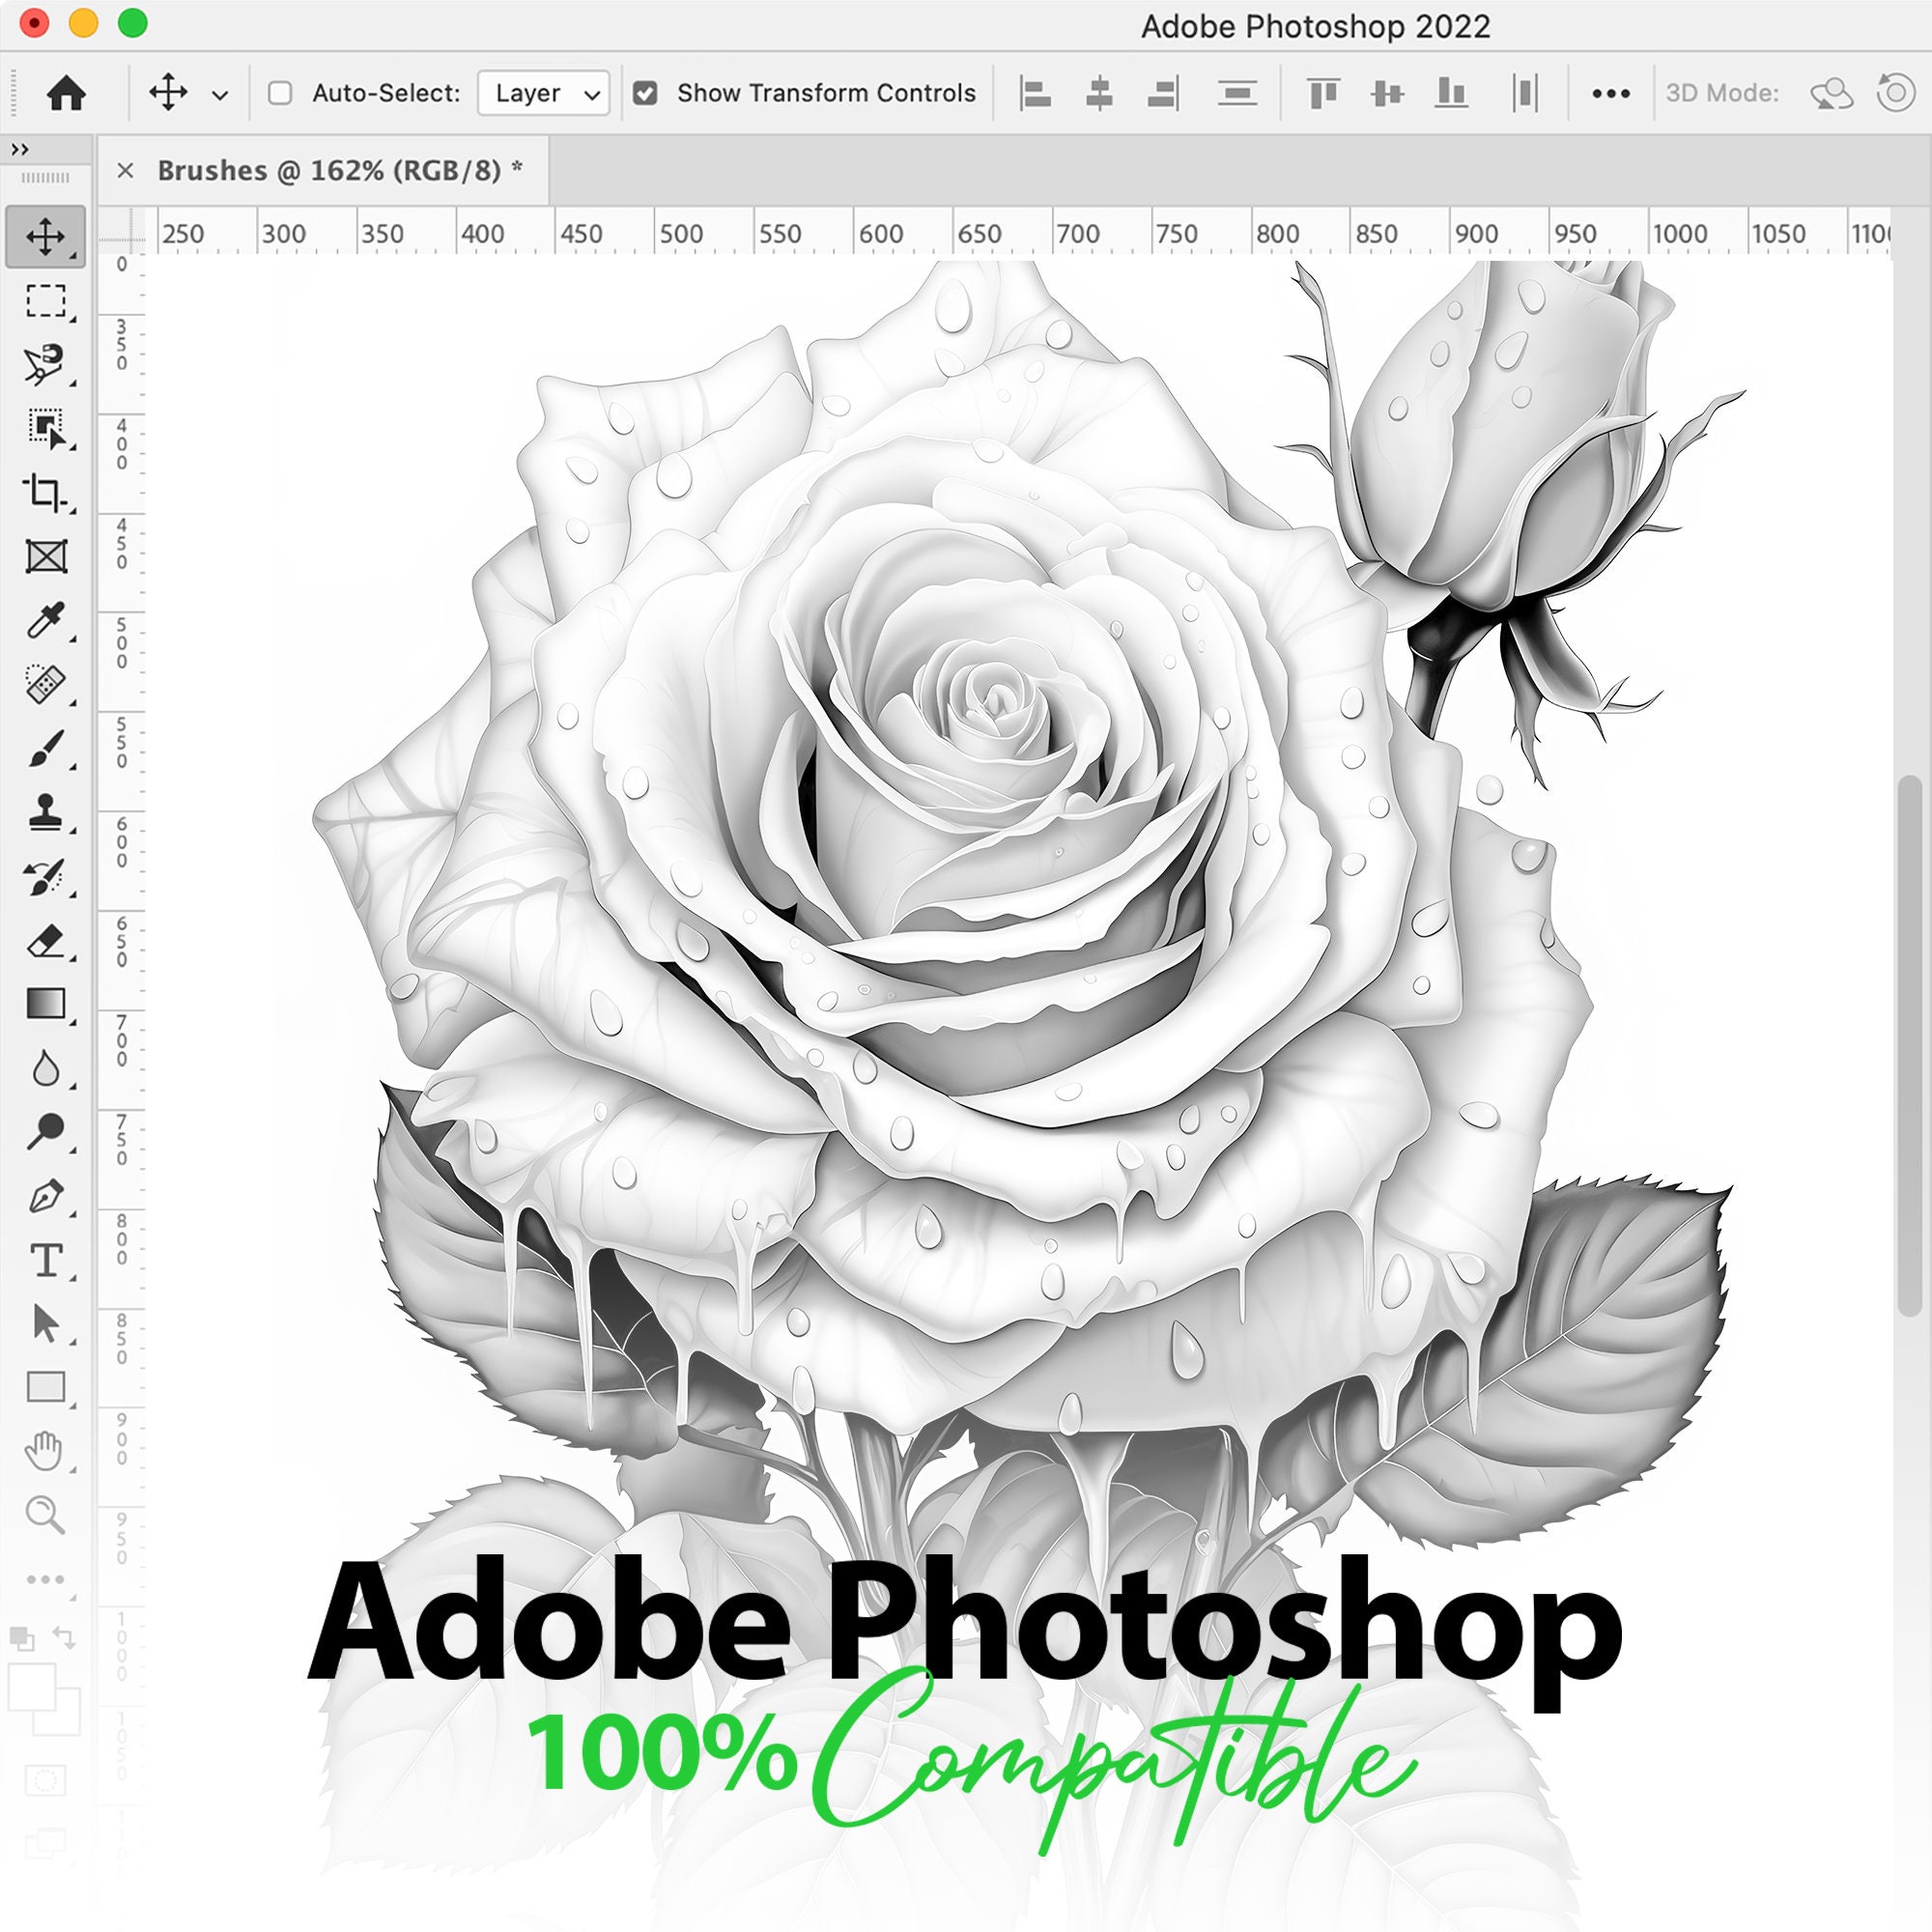Select the Eraser tool
The image size is (1932, 1932).
[x=45, y=941]
